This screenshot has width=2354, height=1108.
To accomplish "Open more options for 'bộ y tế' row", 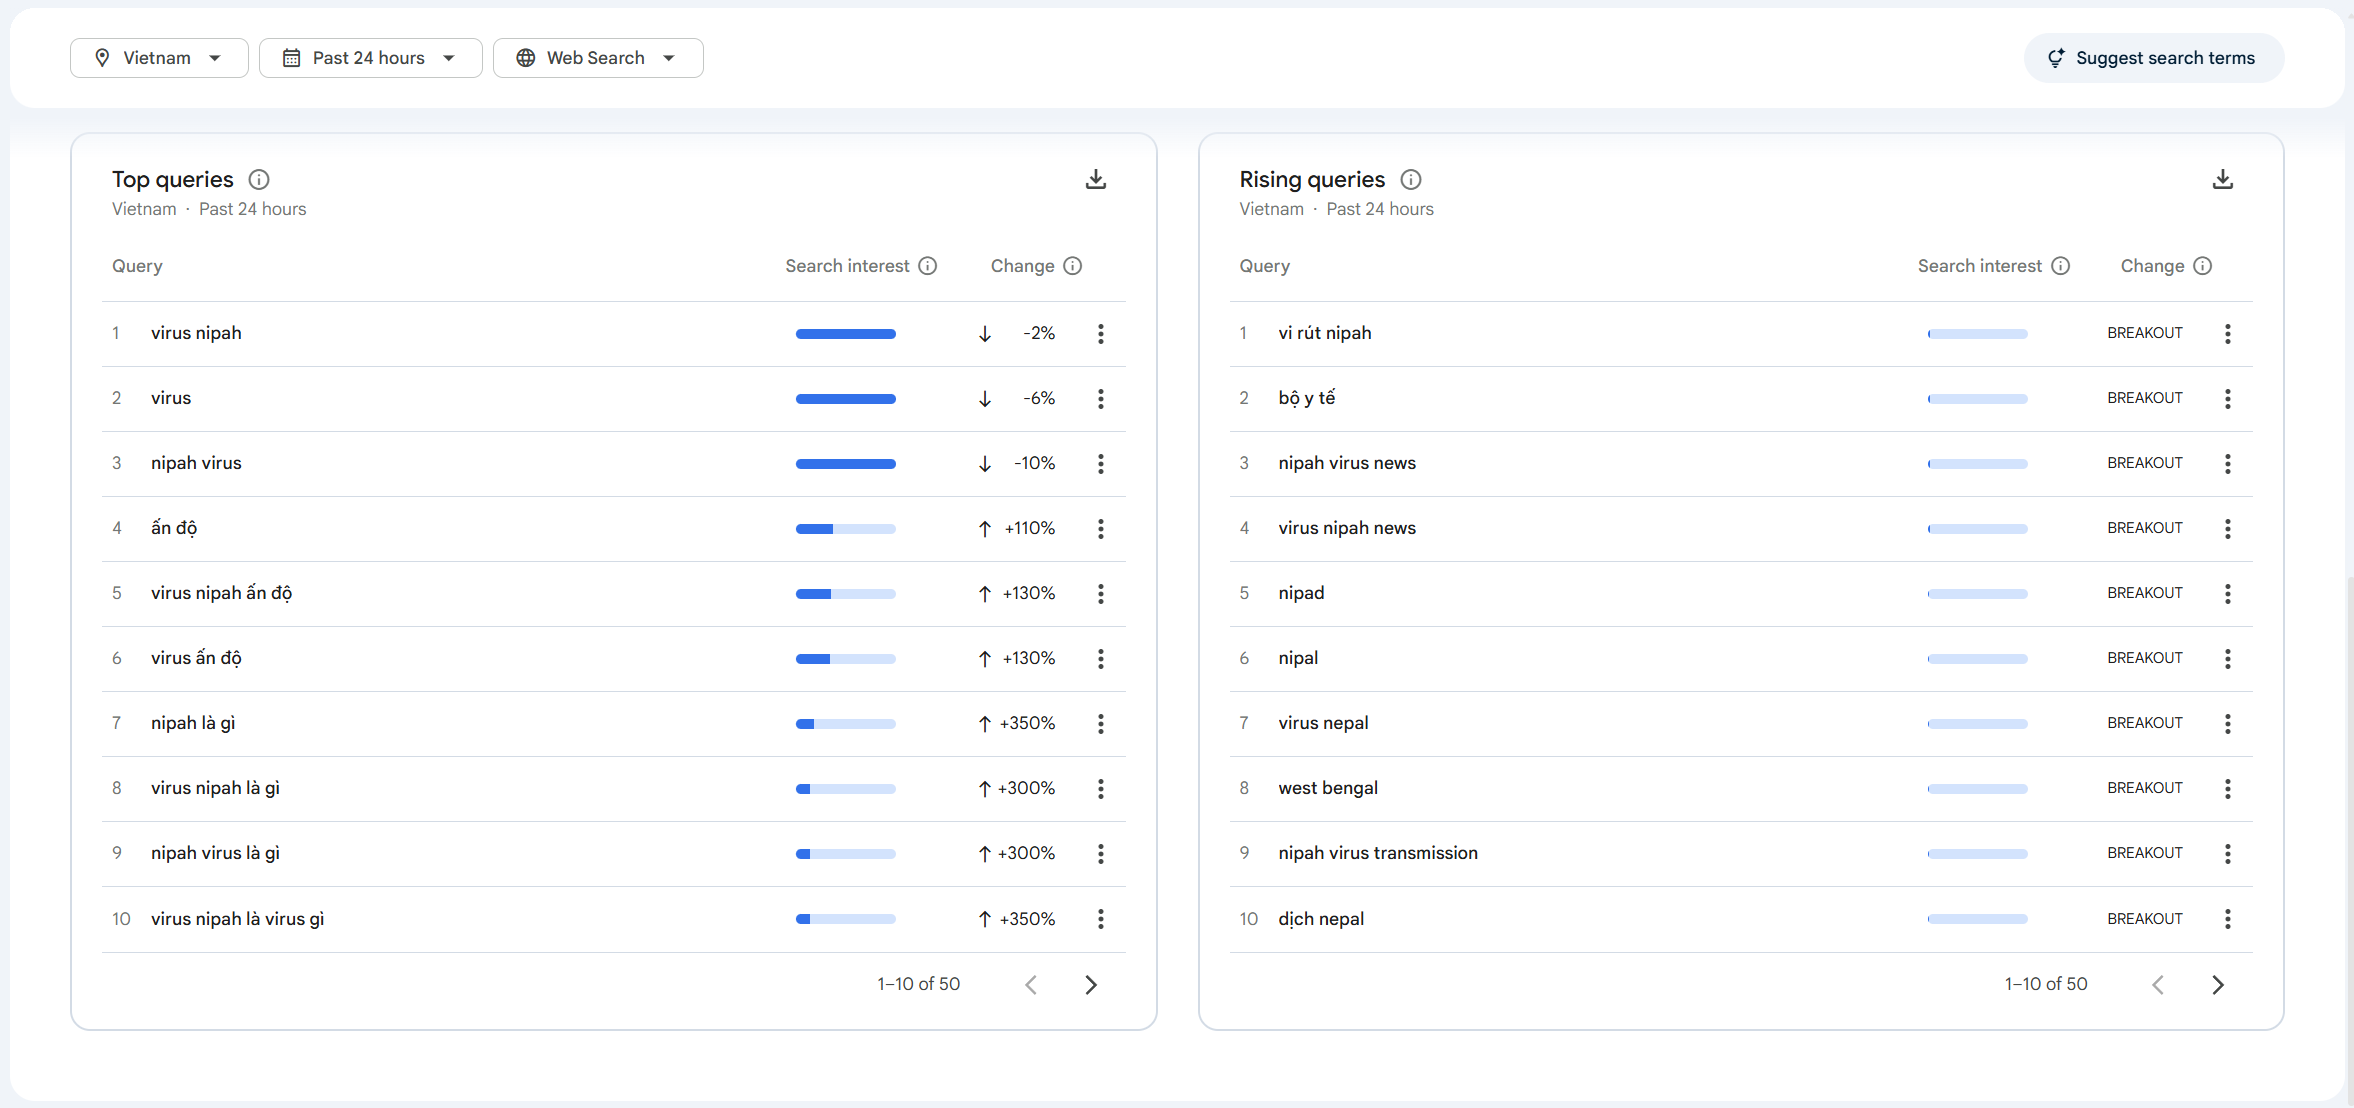I will [x=2228, y=399].
